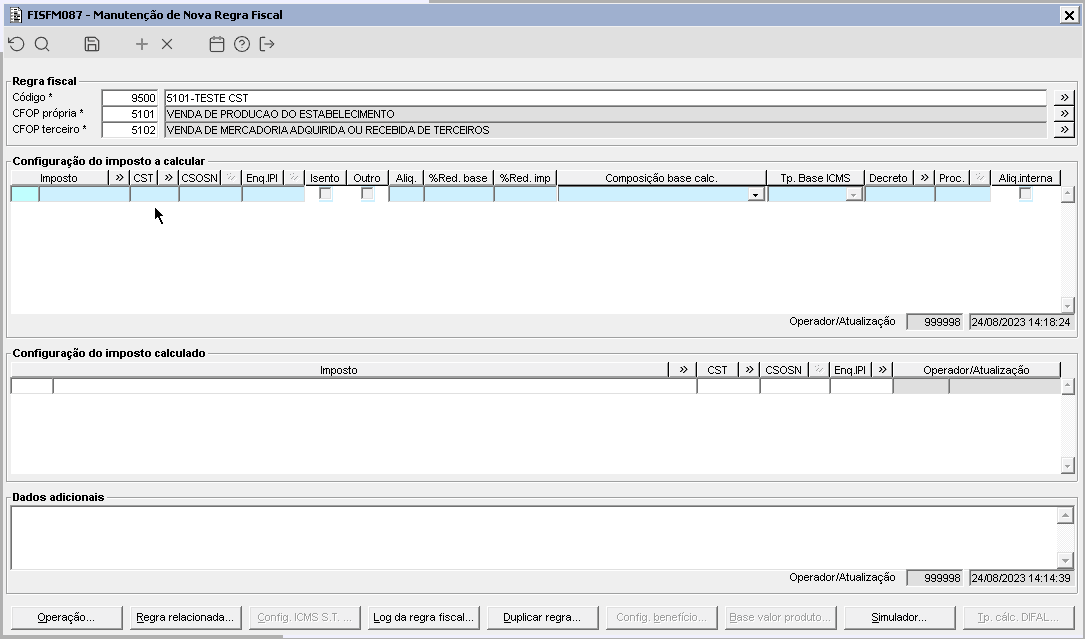Click the Tp. Base ICMS column header

point(815,178)
